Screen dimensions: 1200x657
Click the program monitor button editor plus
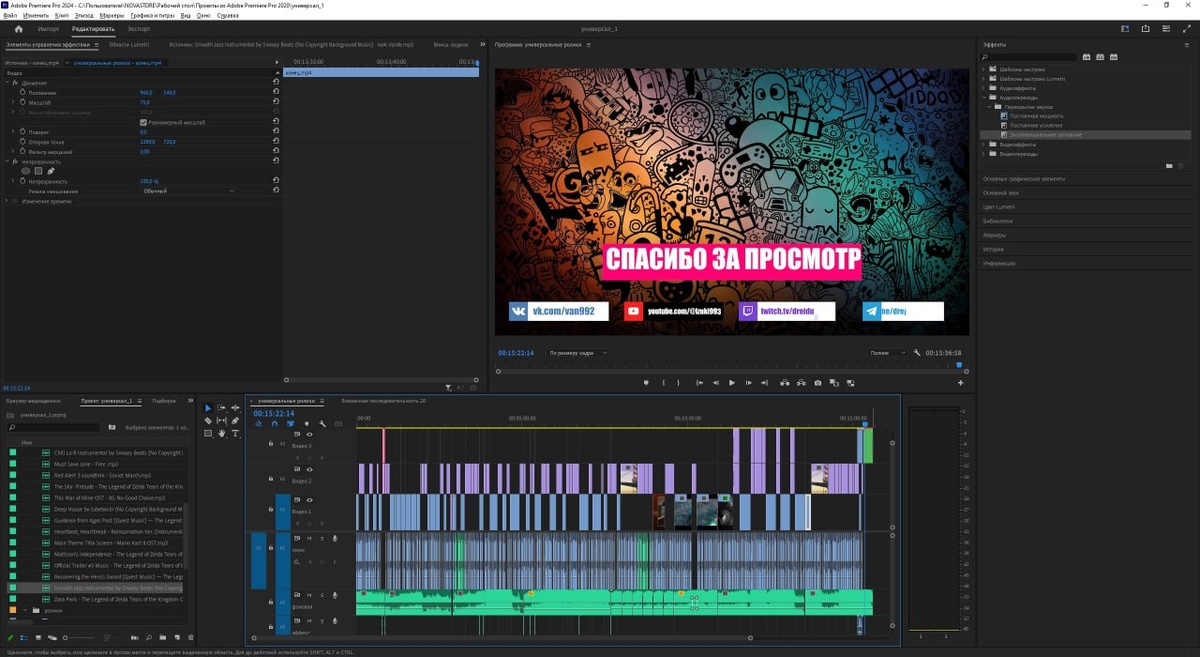point(960,383)
